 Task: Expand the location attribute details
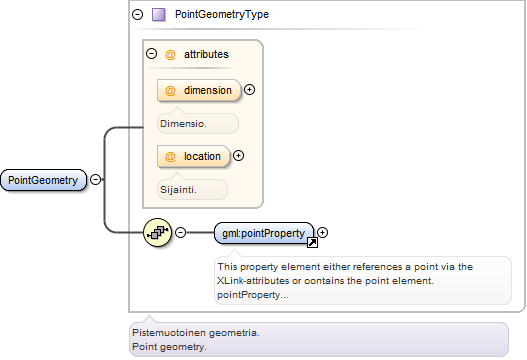point(238,156)
